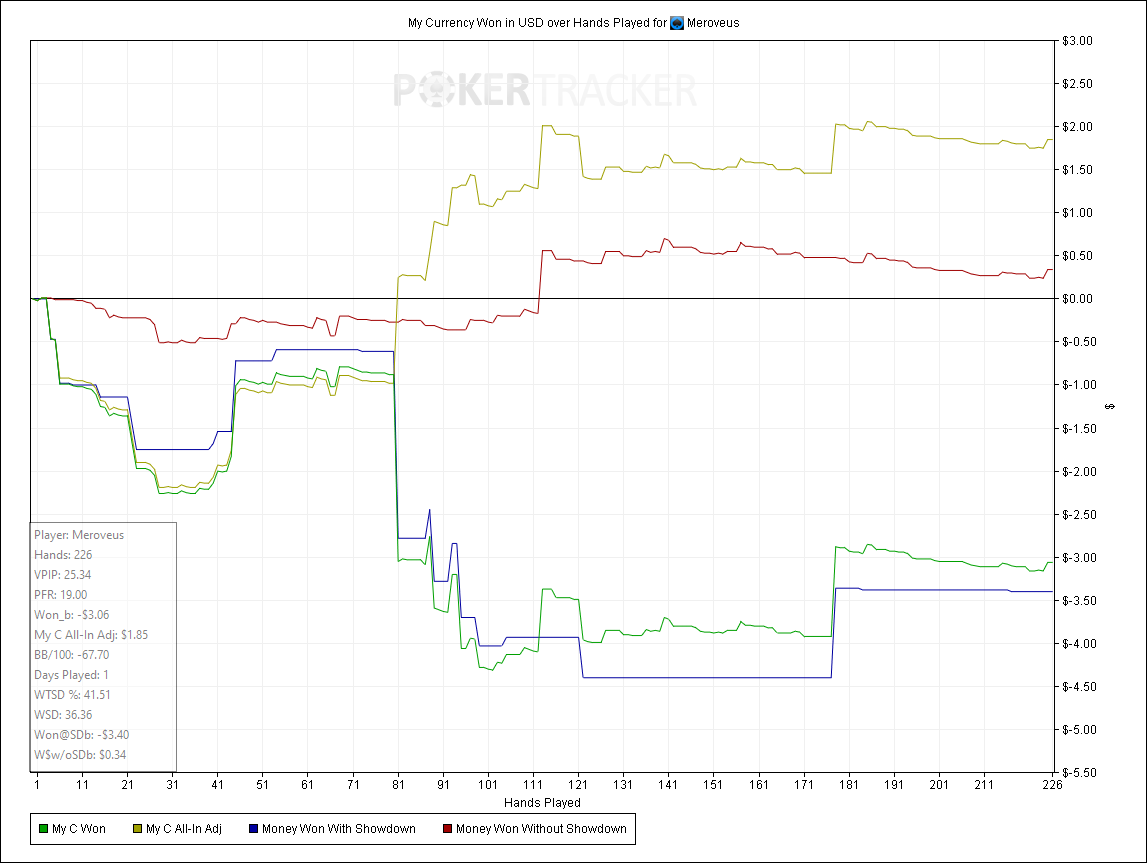
Task: Click the 'Hands Played' axis label
Action: coord(542,802)
